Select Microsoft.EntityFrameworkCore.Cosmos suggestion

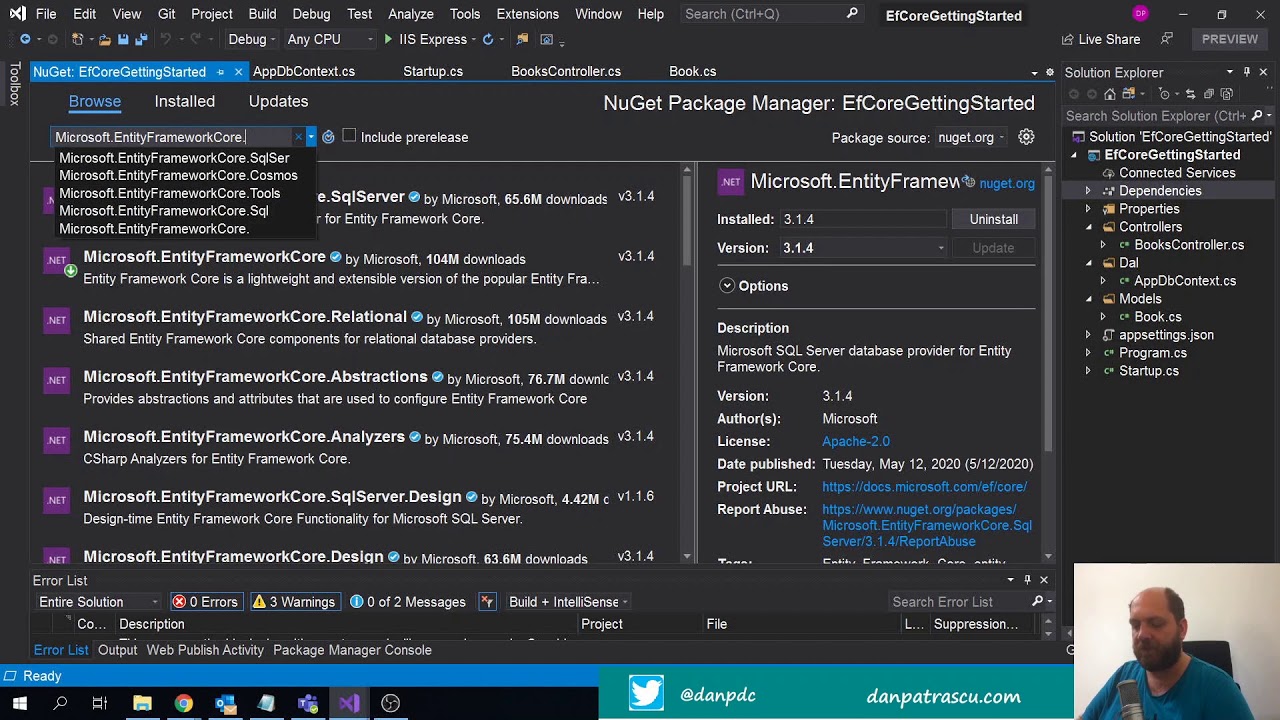click(x=178, y=176)
